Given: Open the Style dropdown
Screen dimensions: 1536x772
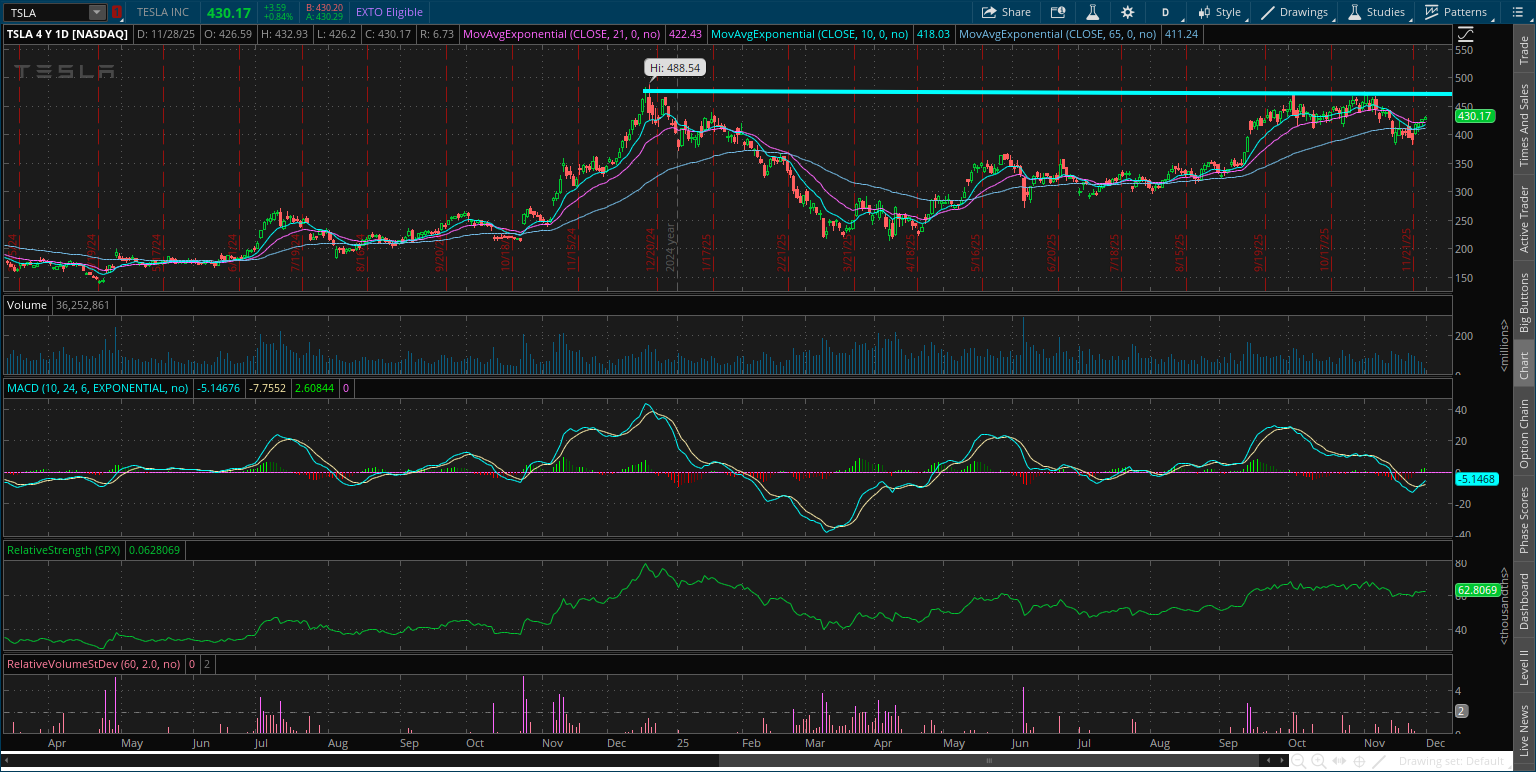Looking at the screenshot, I should pos(1219,12).
